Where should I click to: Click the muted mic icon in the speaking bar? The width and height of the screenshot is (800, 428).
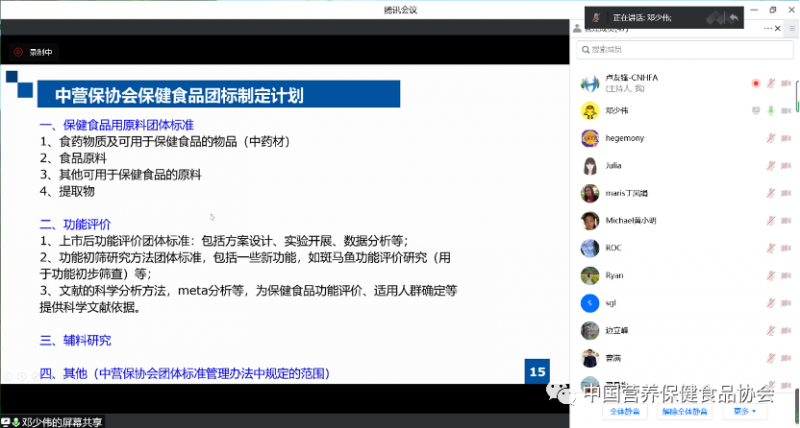click(x=596, y=18)
